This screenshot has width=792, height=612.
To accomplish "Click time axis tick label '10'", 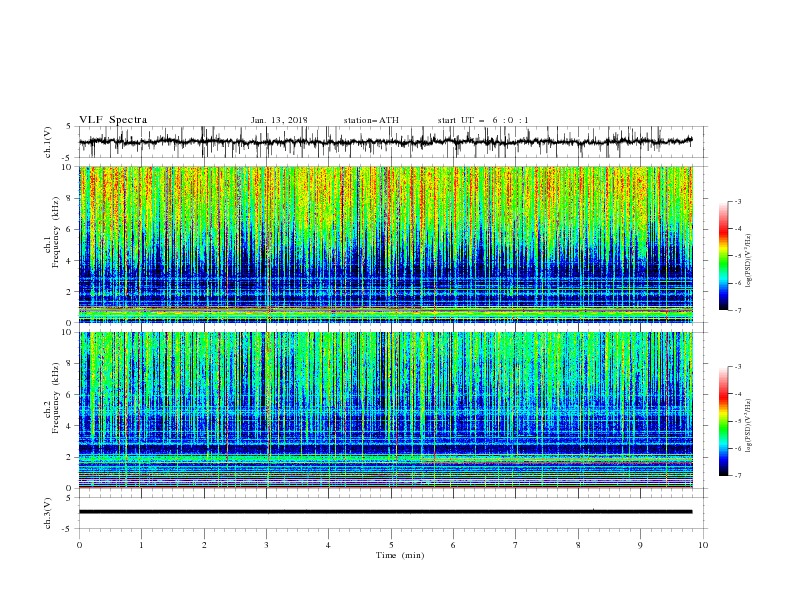I will pyautogui.click(x=703, y=545).
